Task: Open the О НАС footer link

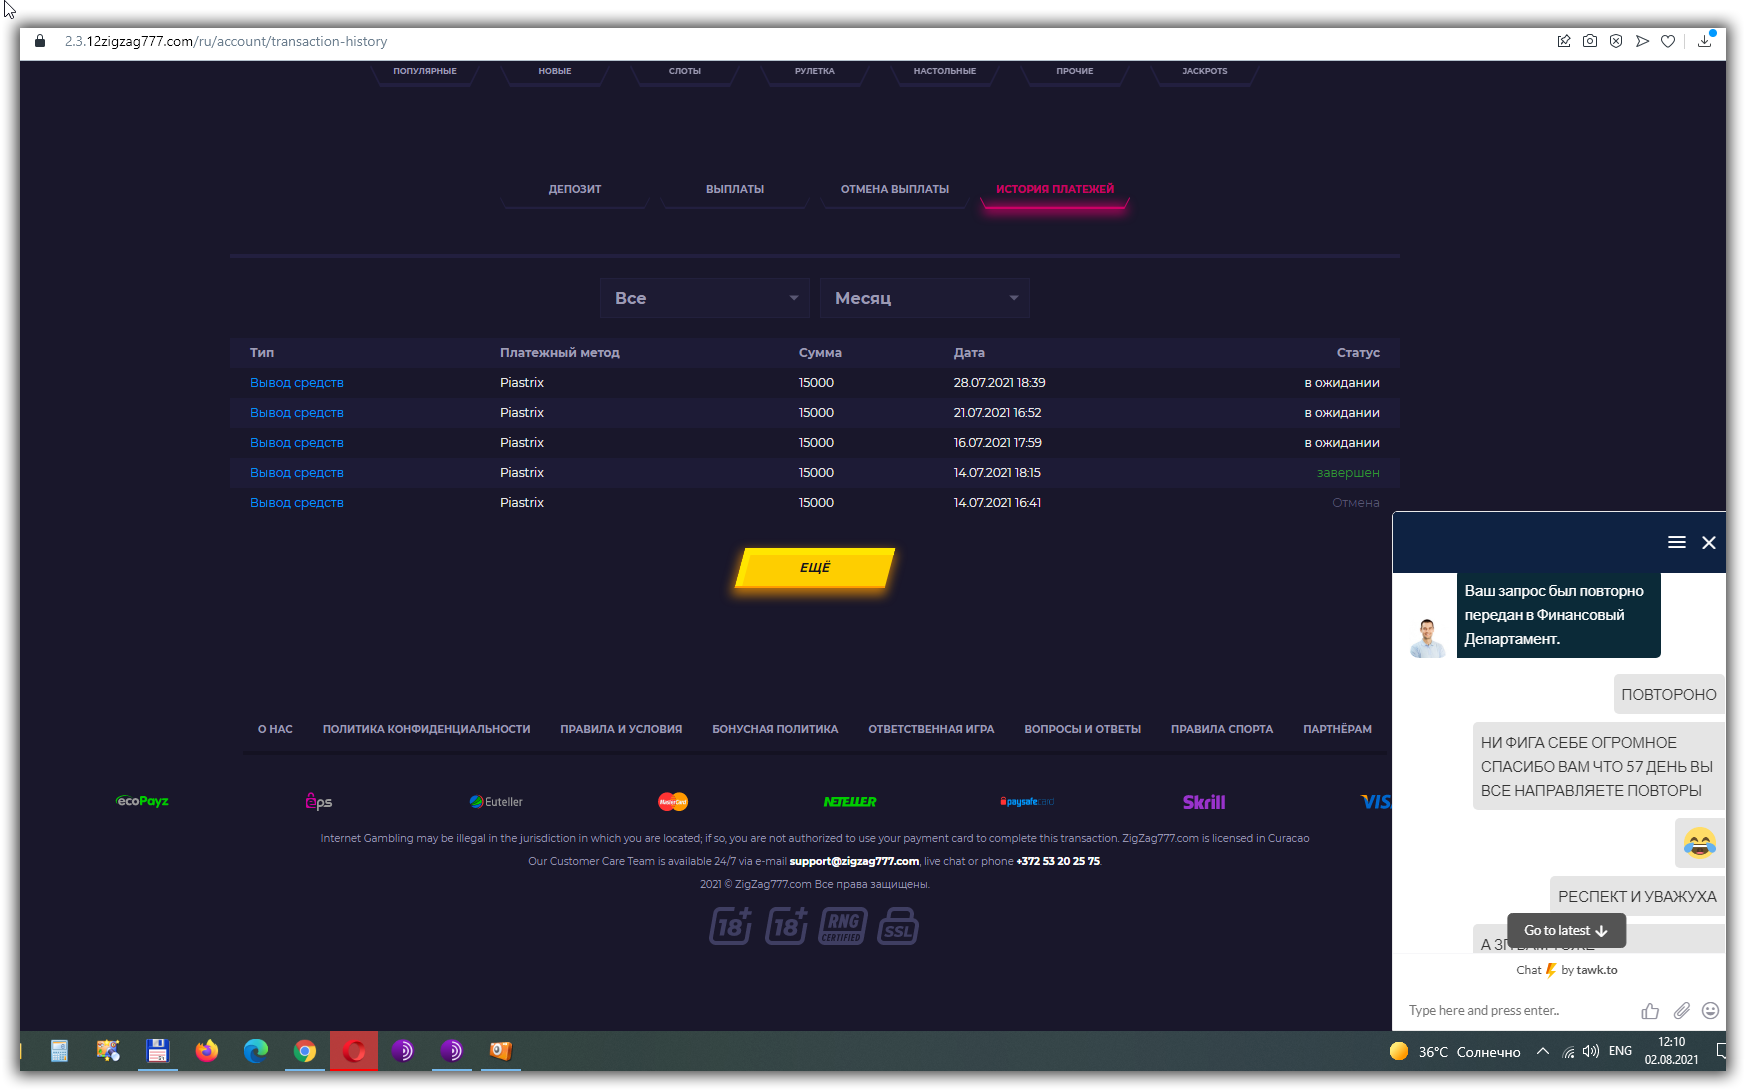Action: click(275, 729)
